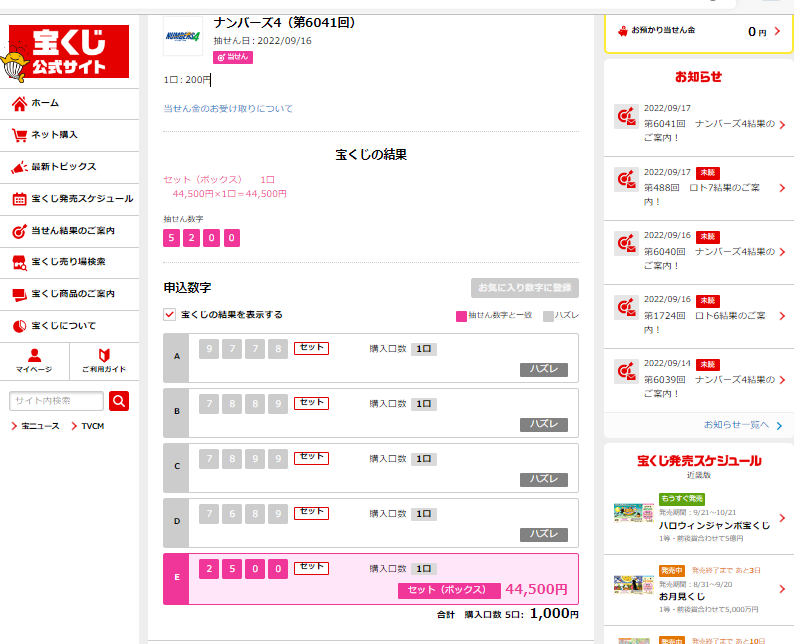Click the home icon beside ホーム

[x=19, y=104]
